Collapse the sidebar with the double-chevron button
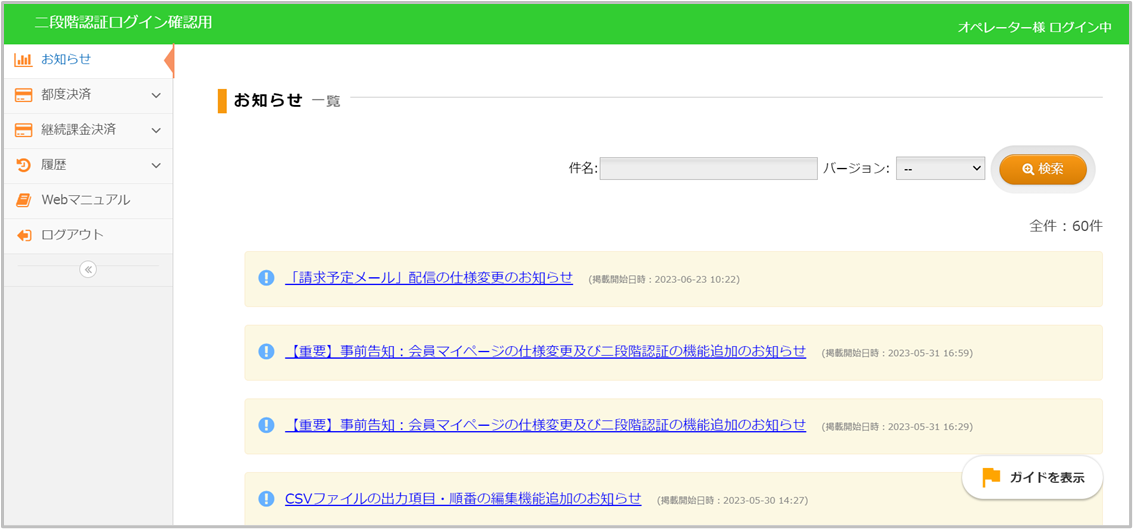Image resolution: width=1133 pixels, height=529 pixels. tap(88, 269)
